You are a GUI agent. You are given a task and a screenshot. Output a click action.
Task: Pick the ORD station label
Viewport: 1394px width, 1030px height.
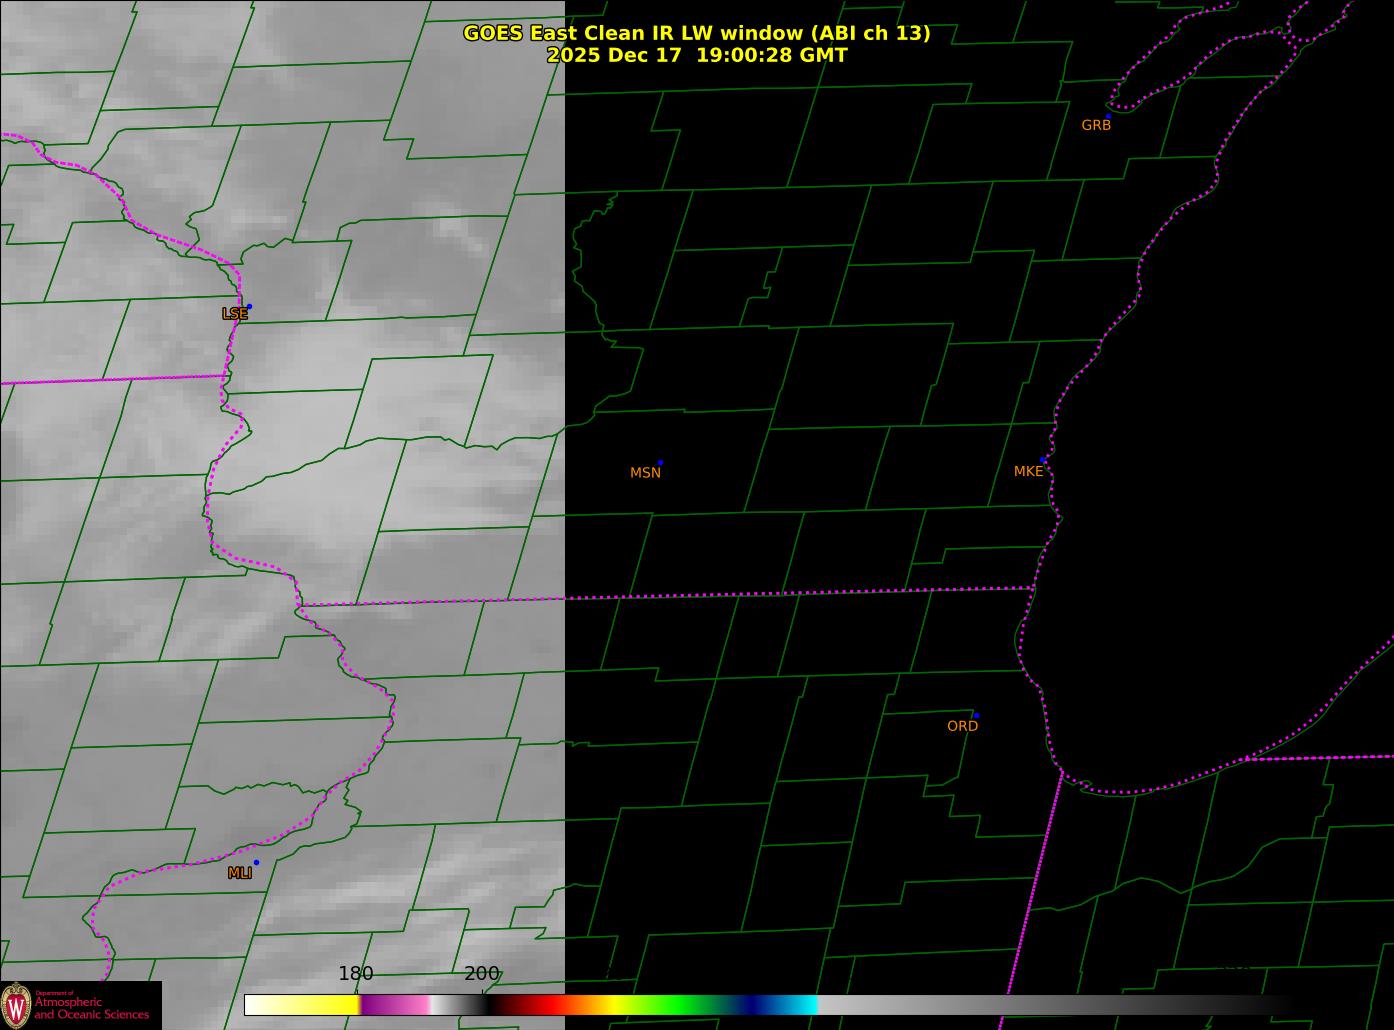[x=962, y=726]
